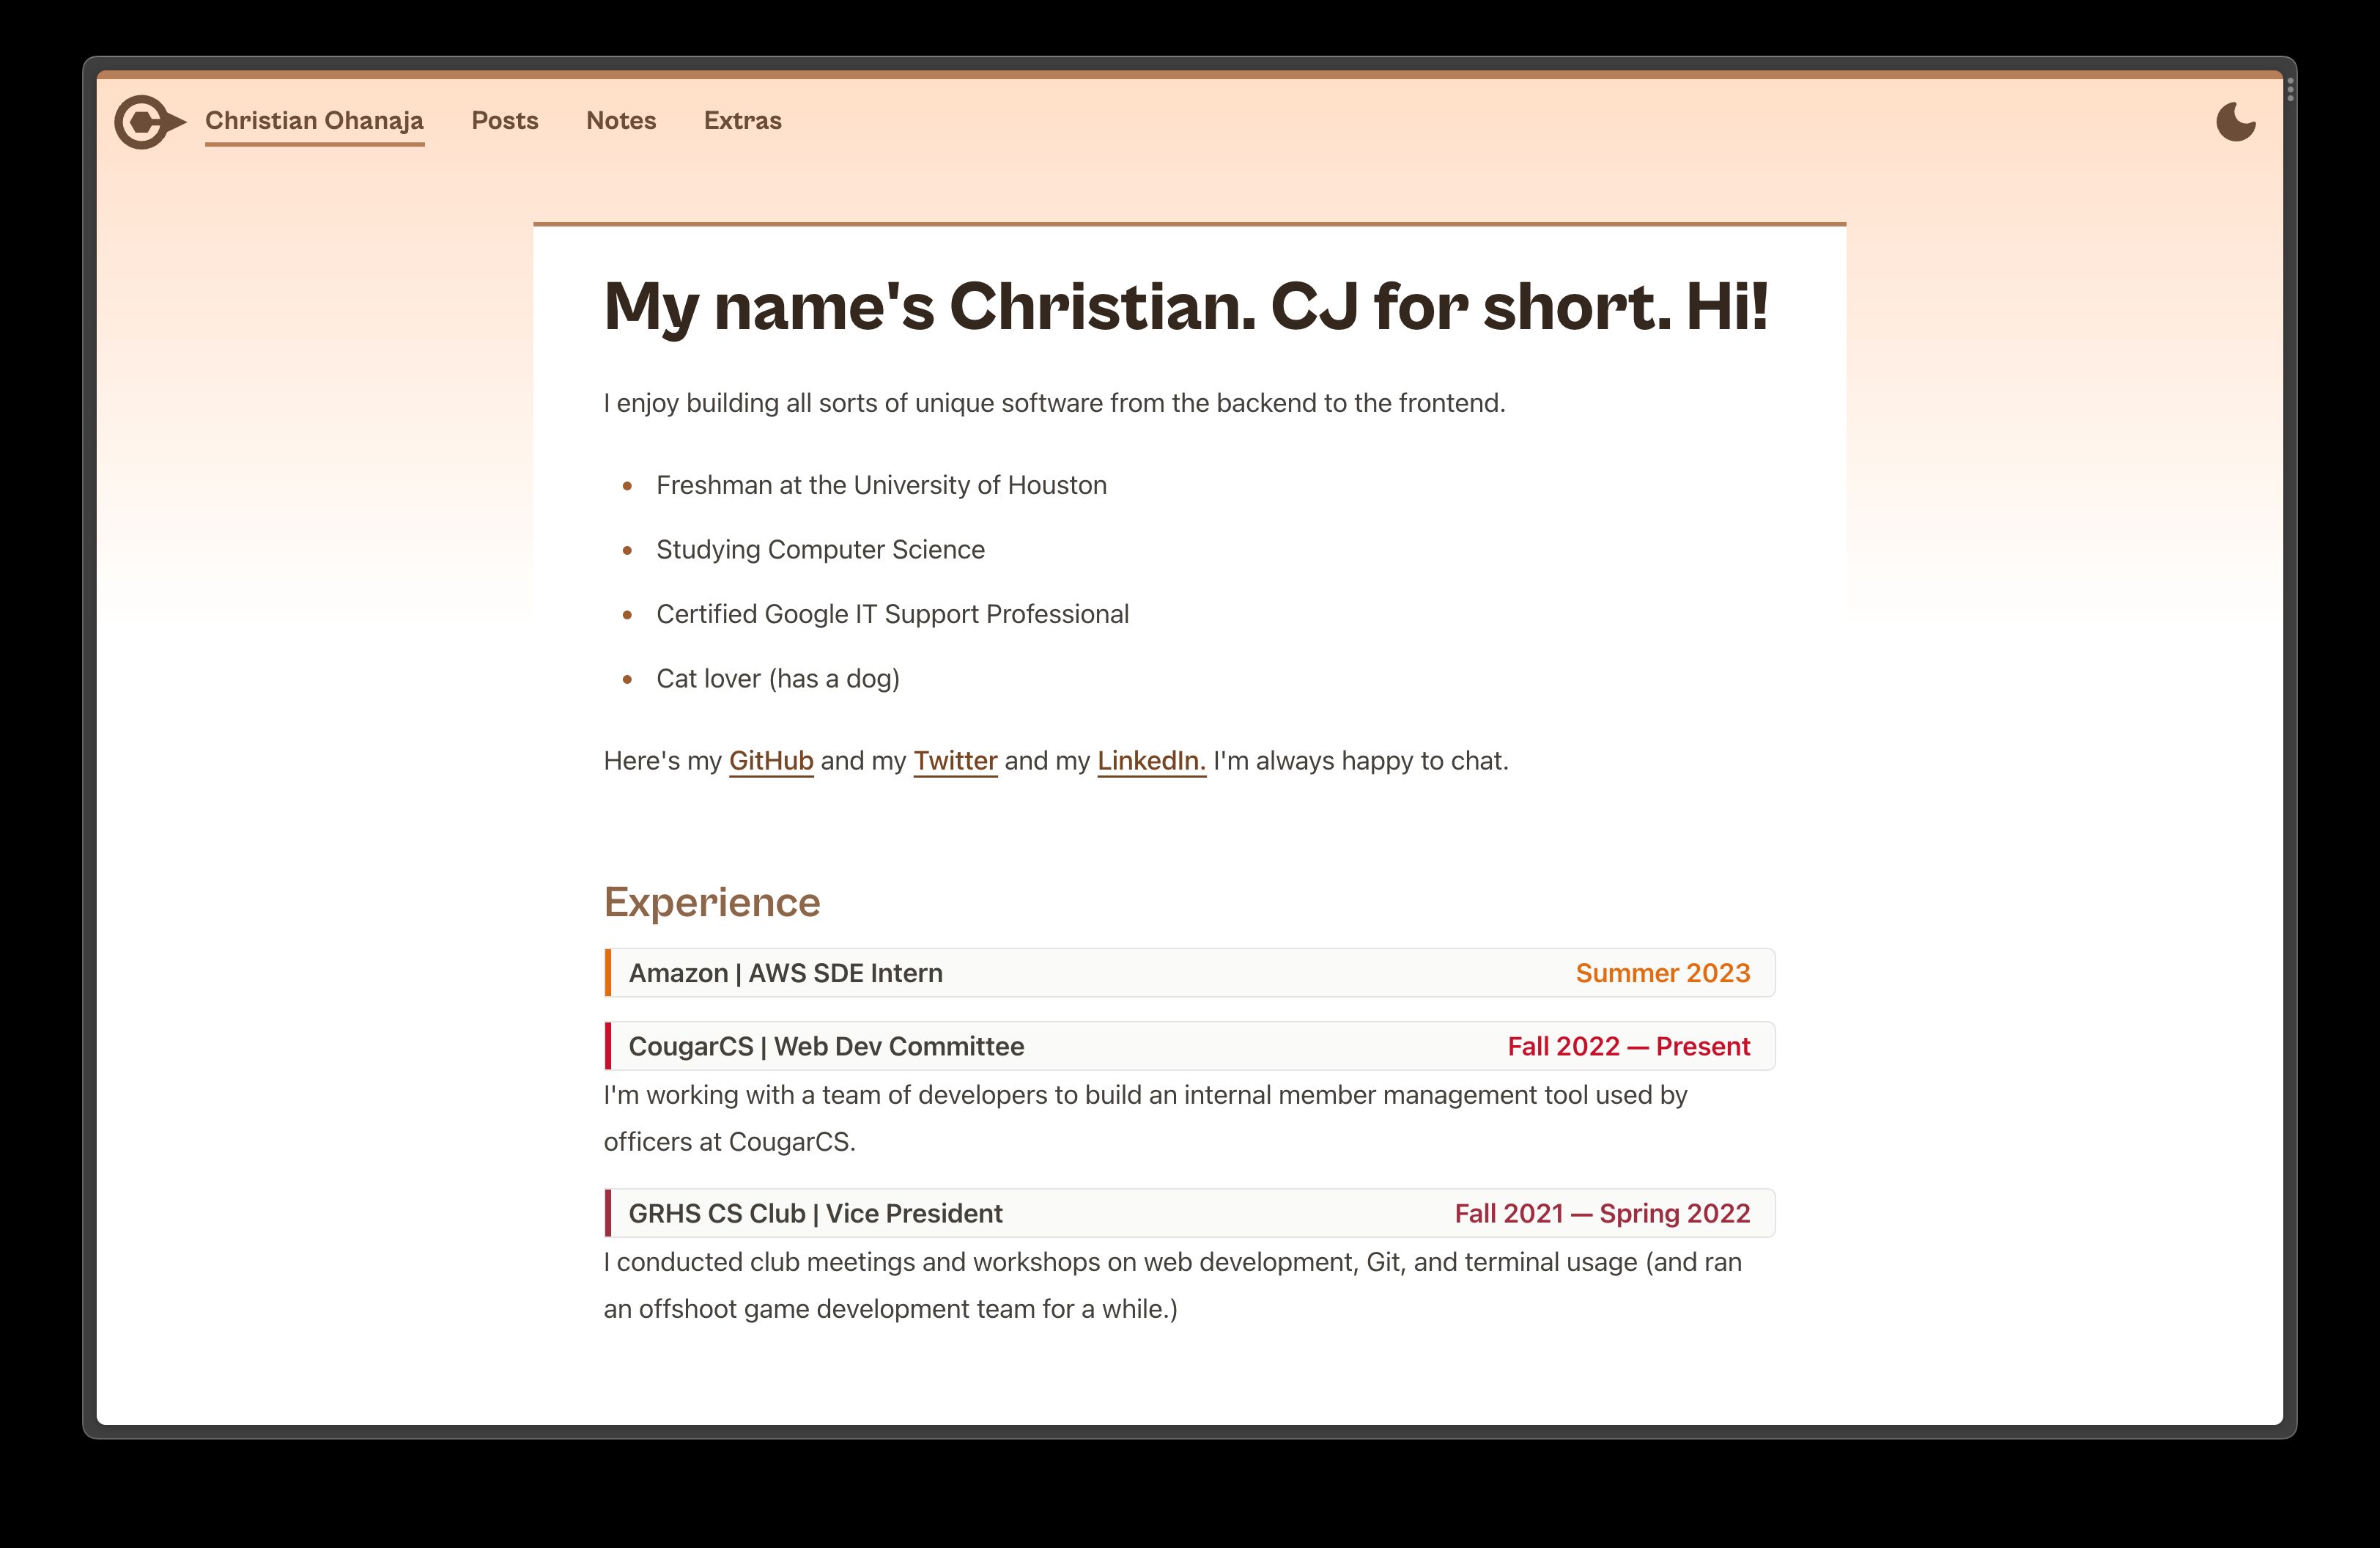This screenshot has height=1548, width=2380.
Task: Click the Fall 2022 — Present date label
Action: coord(1628,1046)
